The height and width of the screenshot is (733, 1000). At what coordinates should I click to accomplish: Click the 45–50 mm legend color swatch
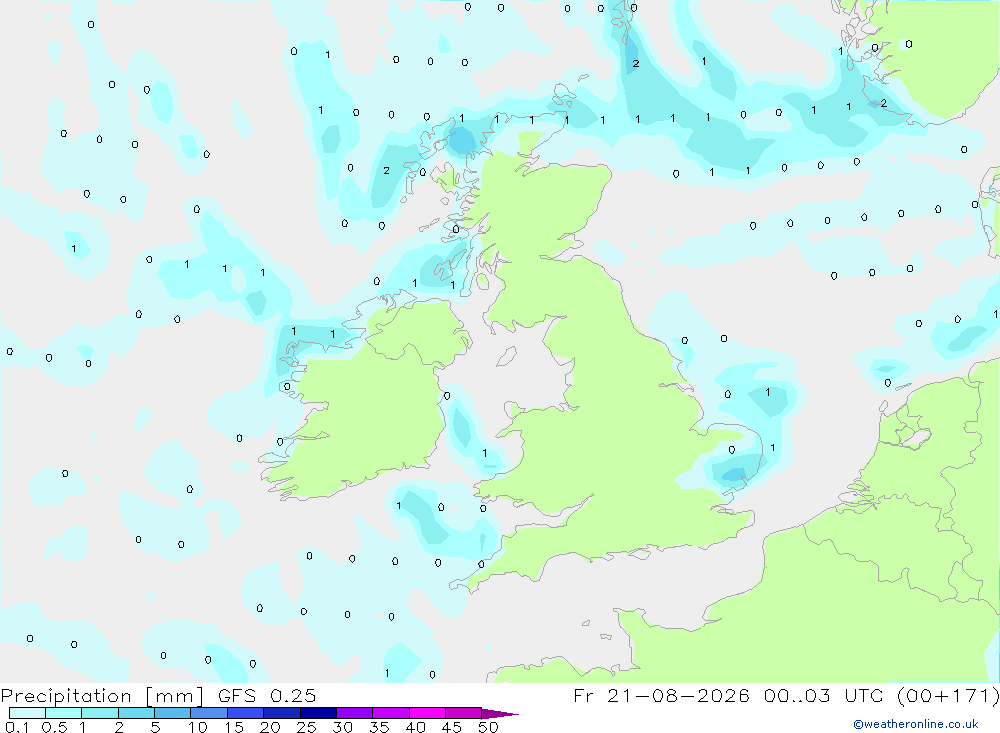463,713
